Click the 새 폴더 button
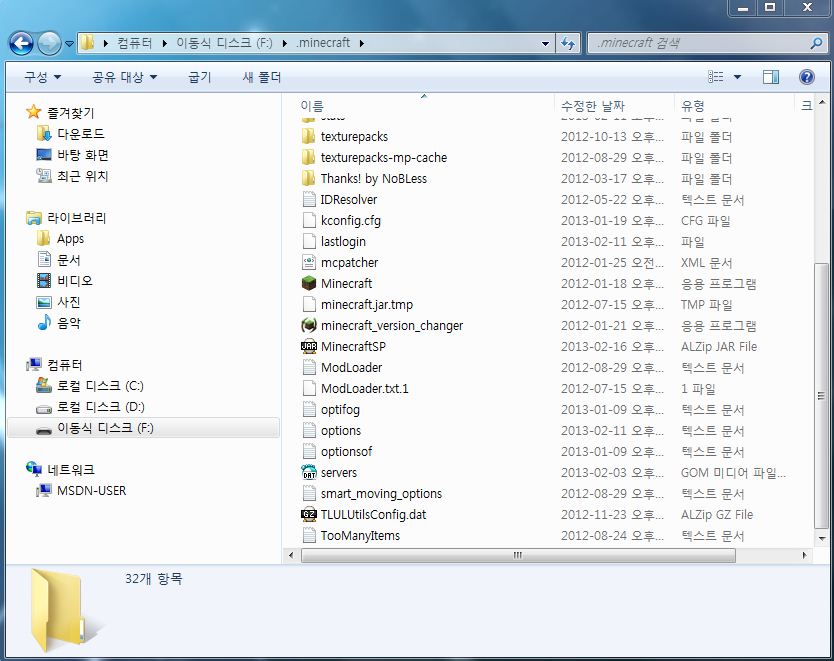The image size is (834, 661). coord(262,77)
